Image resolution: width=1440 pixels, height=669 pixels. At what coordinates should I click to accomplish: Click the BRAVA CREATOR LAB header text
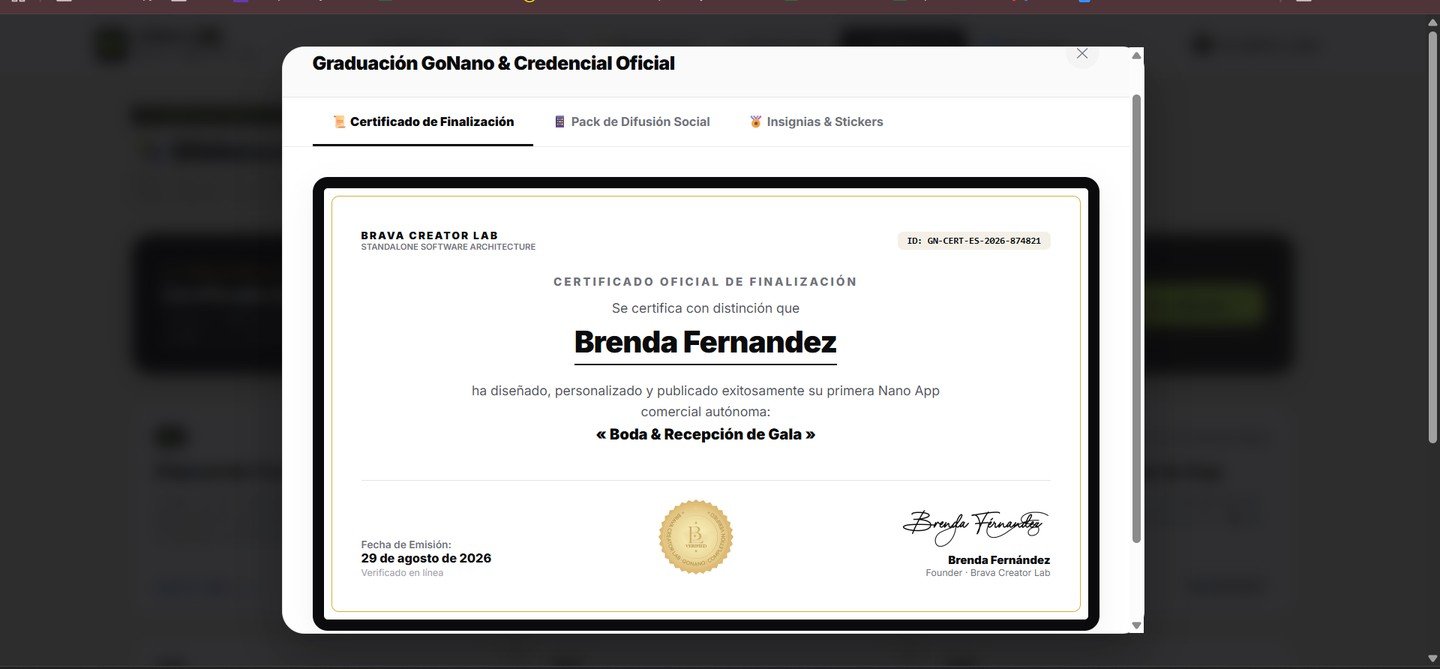(429, 236)
